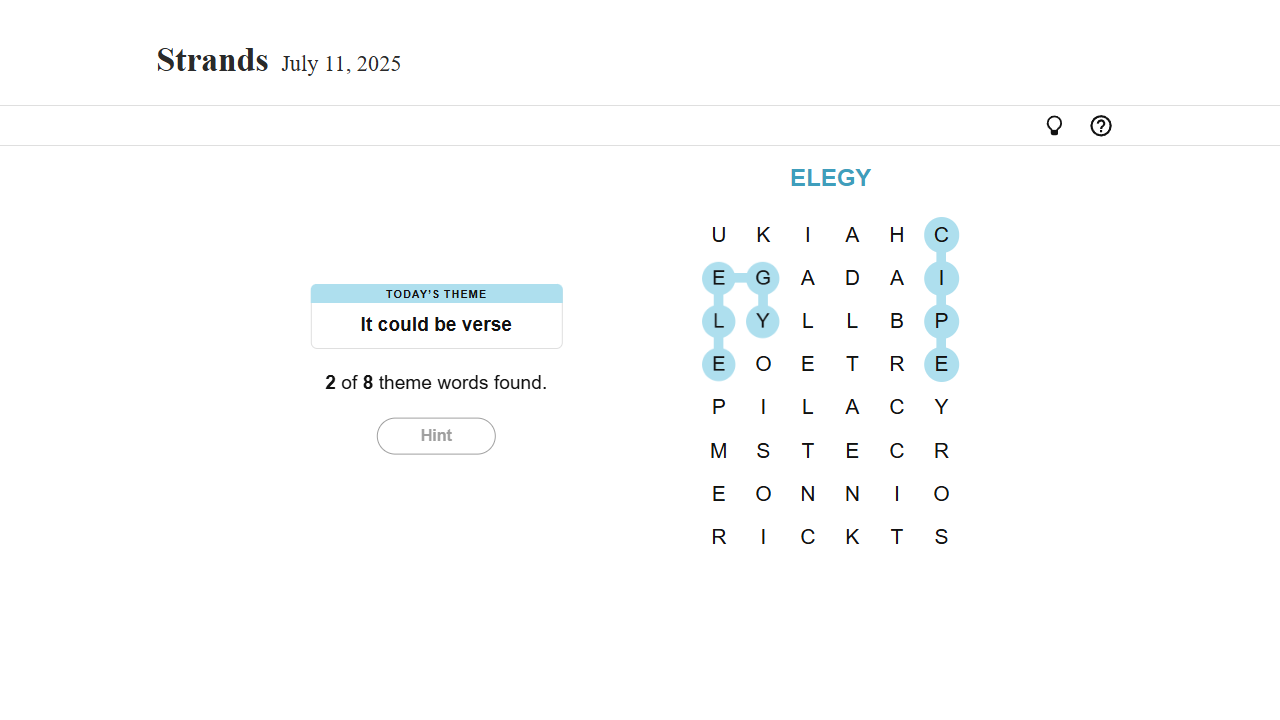
Task: Tap the highlighted letter P
Action: click(x=941, y=321)
